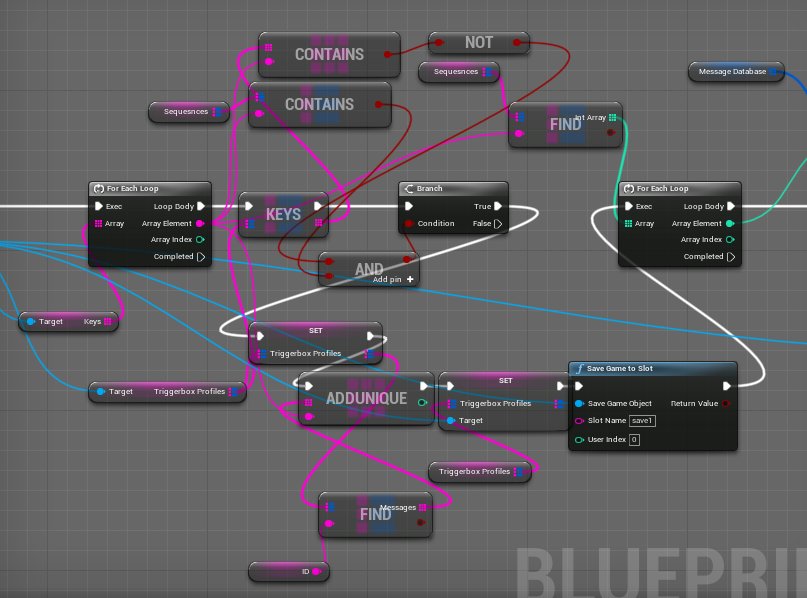
Task: Click the ID node pink output pin
Action: click(x=317, y=571)
